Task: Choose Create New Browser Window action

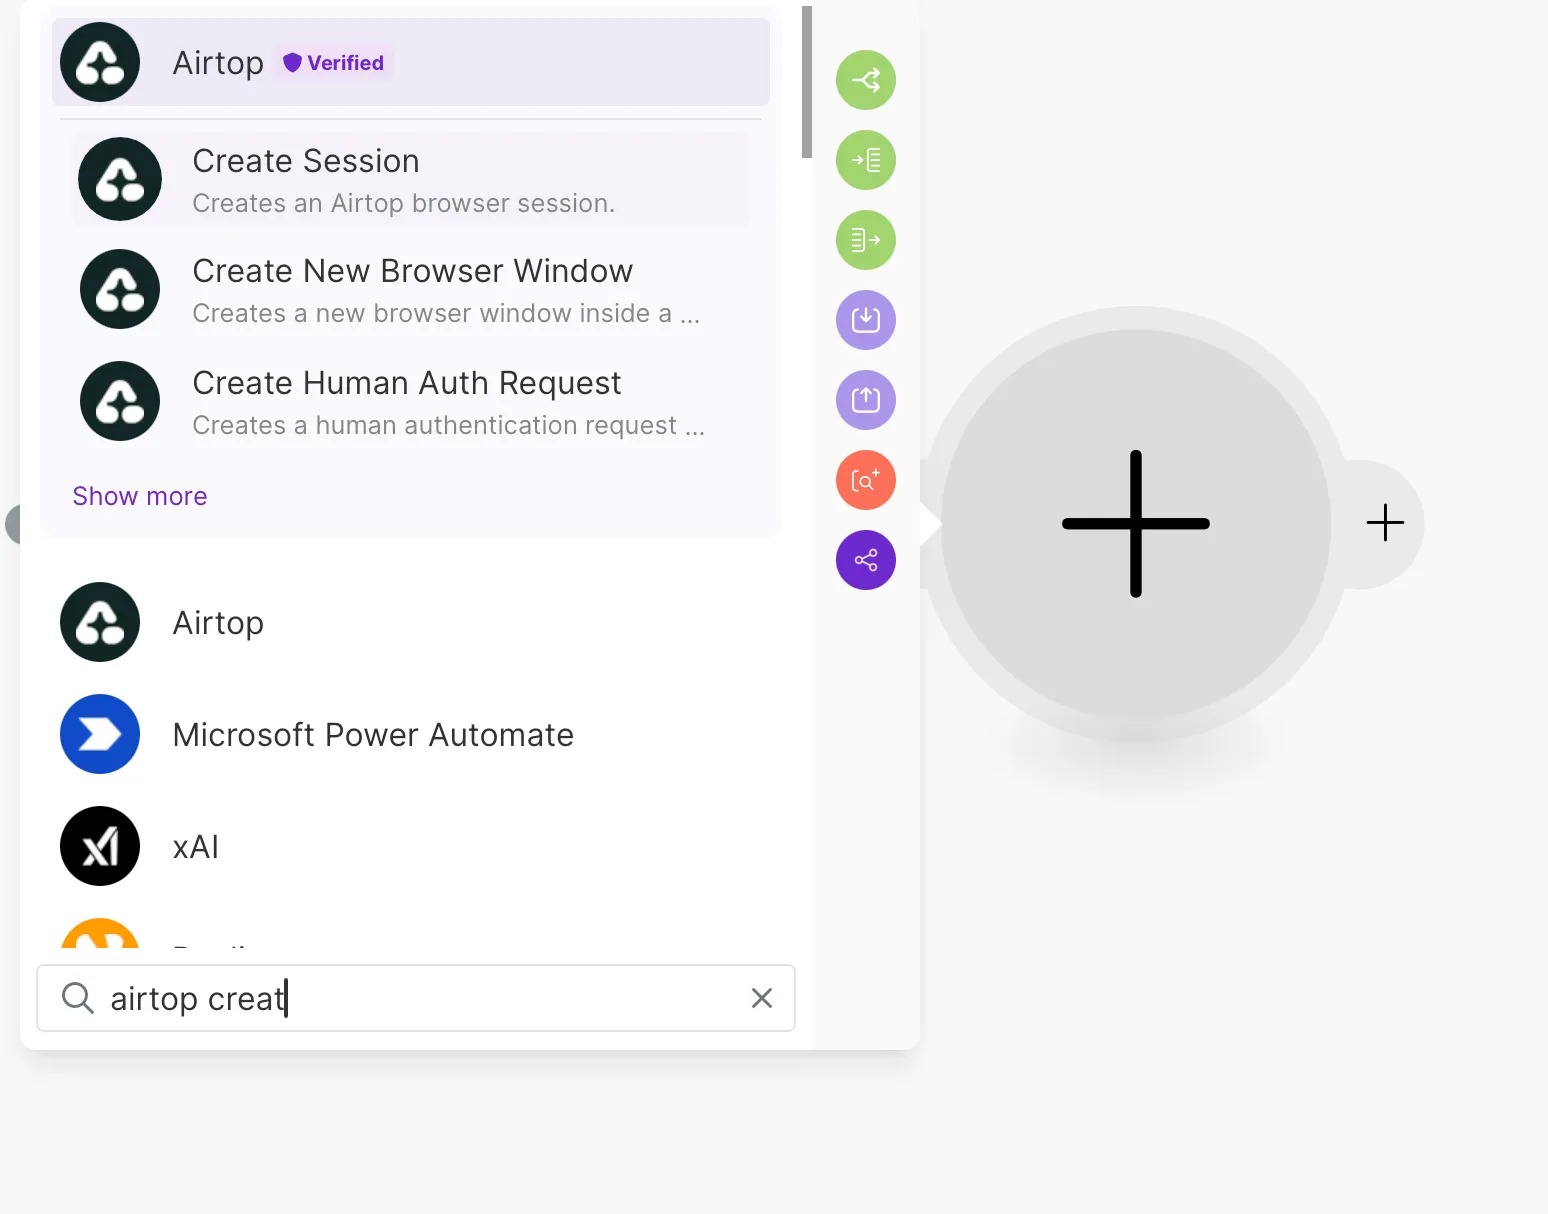Action: tap(411, 290)
